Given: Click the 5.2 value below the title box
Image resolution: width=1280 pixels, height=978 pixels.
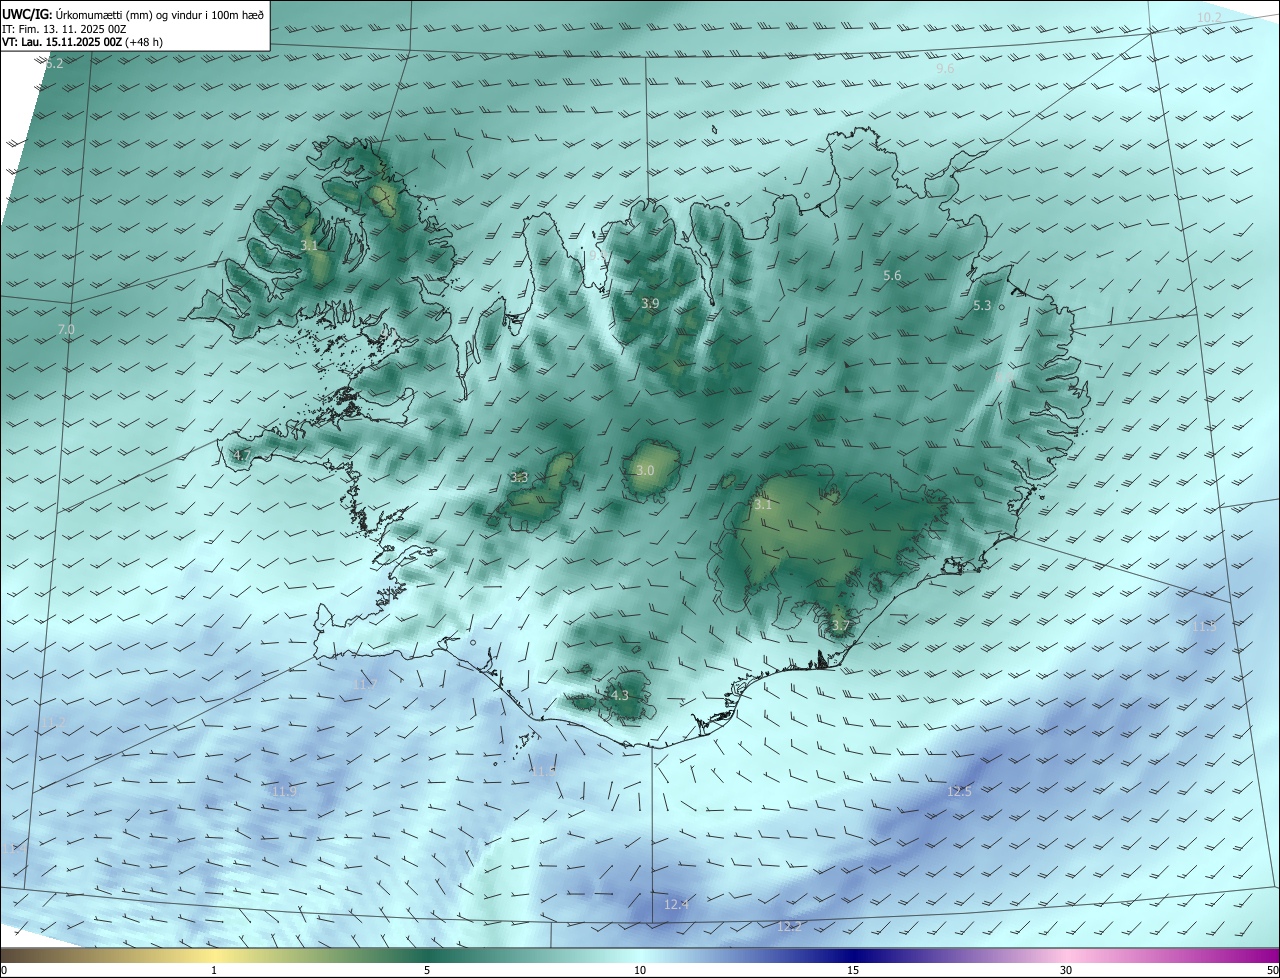Looking at the screenshot, I should [54, 64].
